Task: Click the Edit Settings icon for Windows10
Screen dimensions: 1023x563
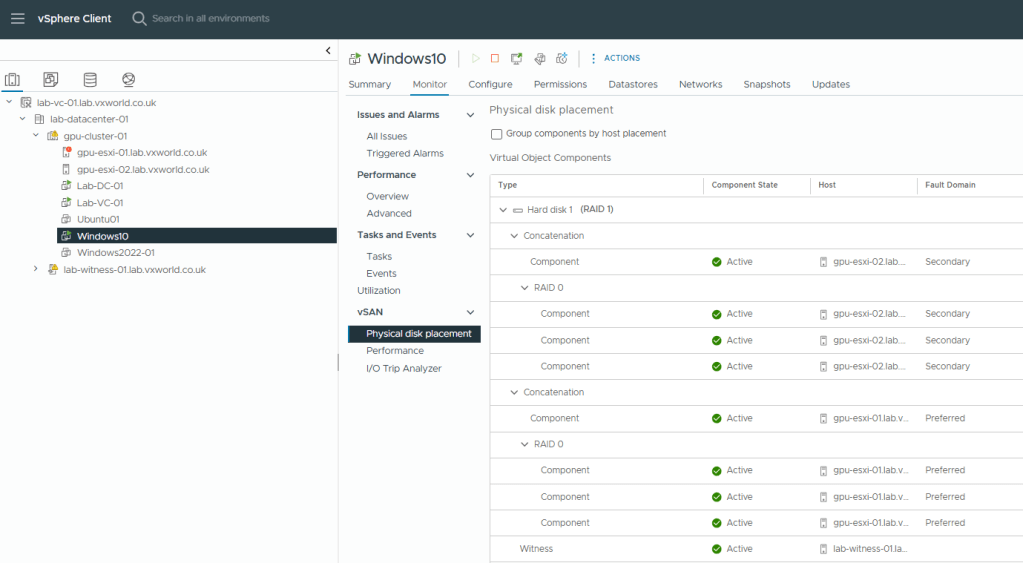Action: 540,59
